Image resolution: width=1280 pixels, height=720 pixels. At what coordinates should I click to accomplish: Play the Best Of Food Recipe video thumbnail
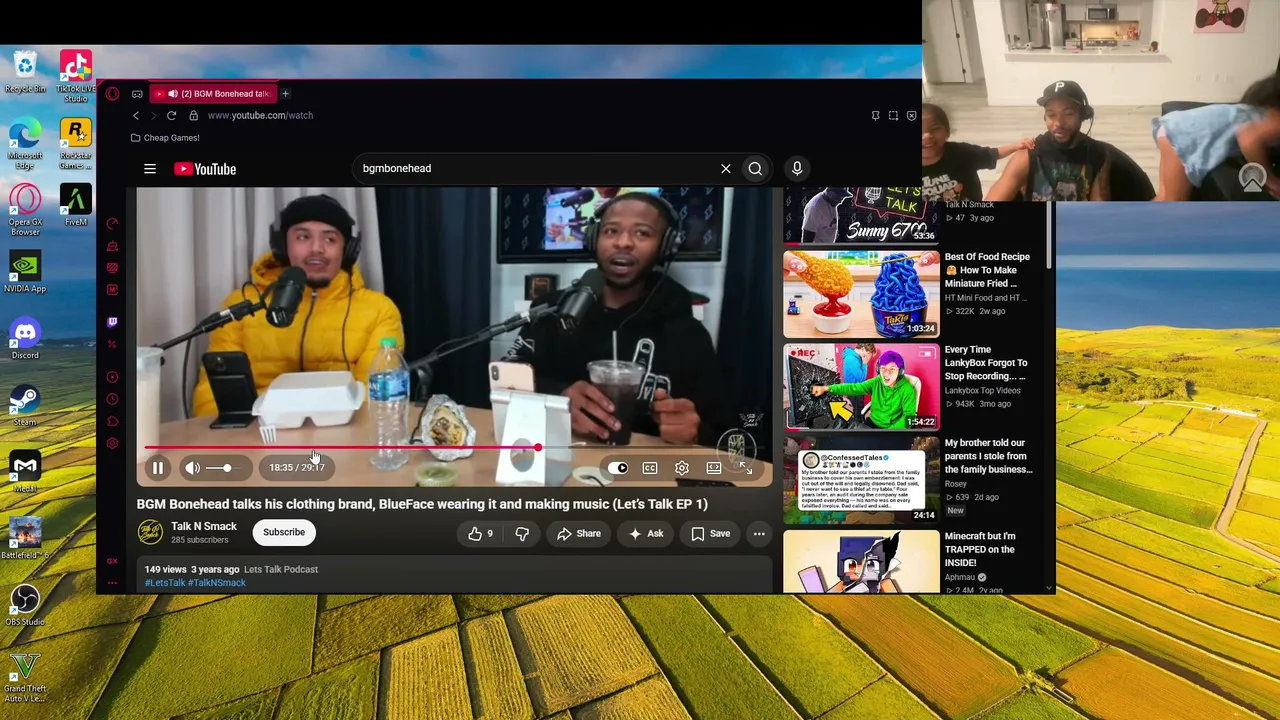click(x=861, y=294)
